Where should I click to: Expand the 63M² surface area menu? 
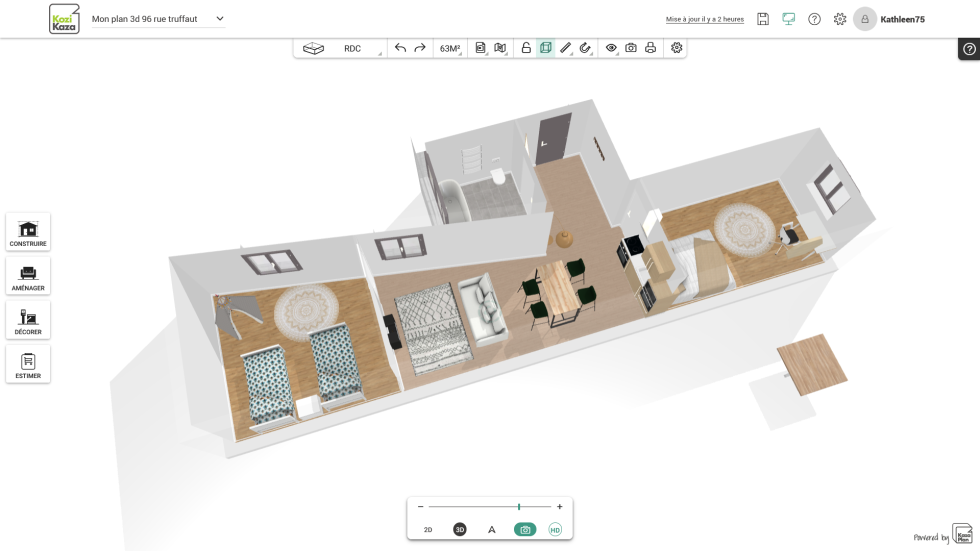tap(450, 48)
